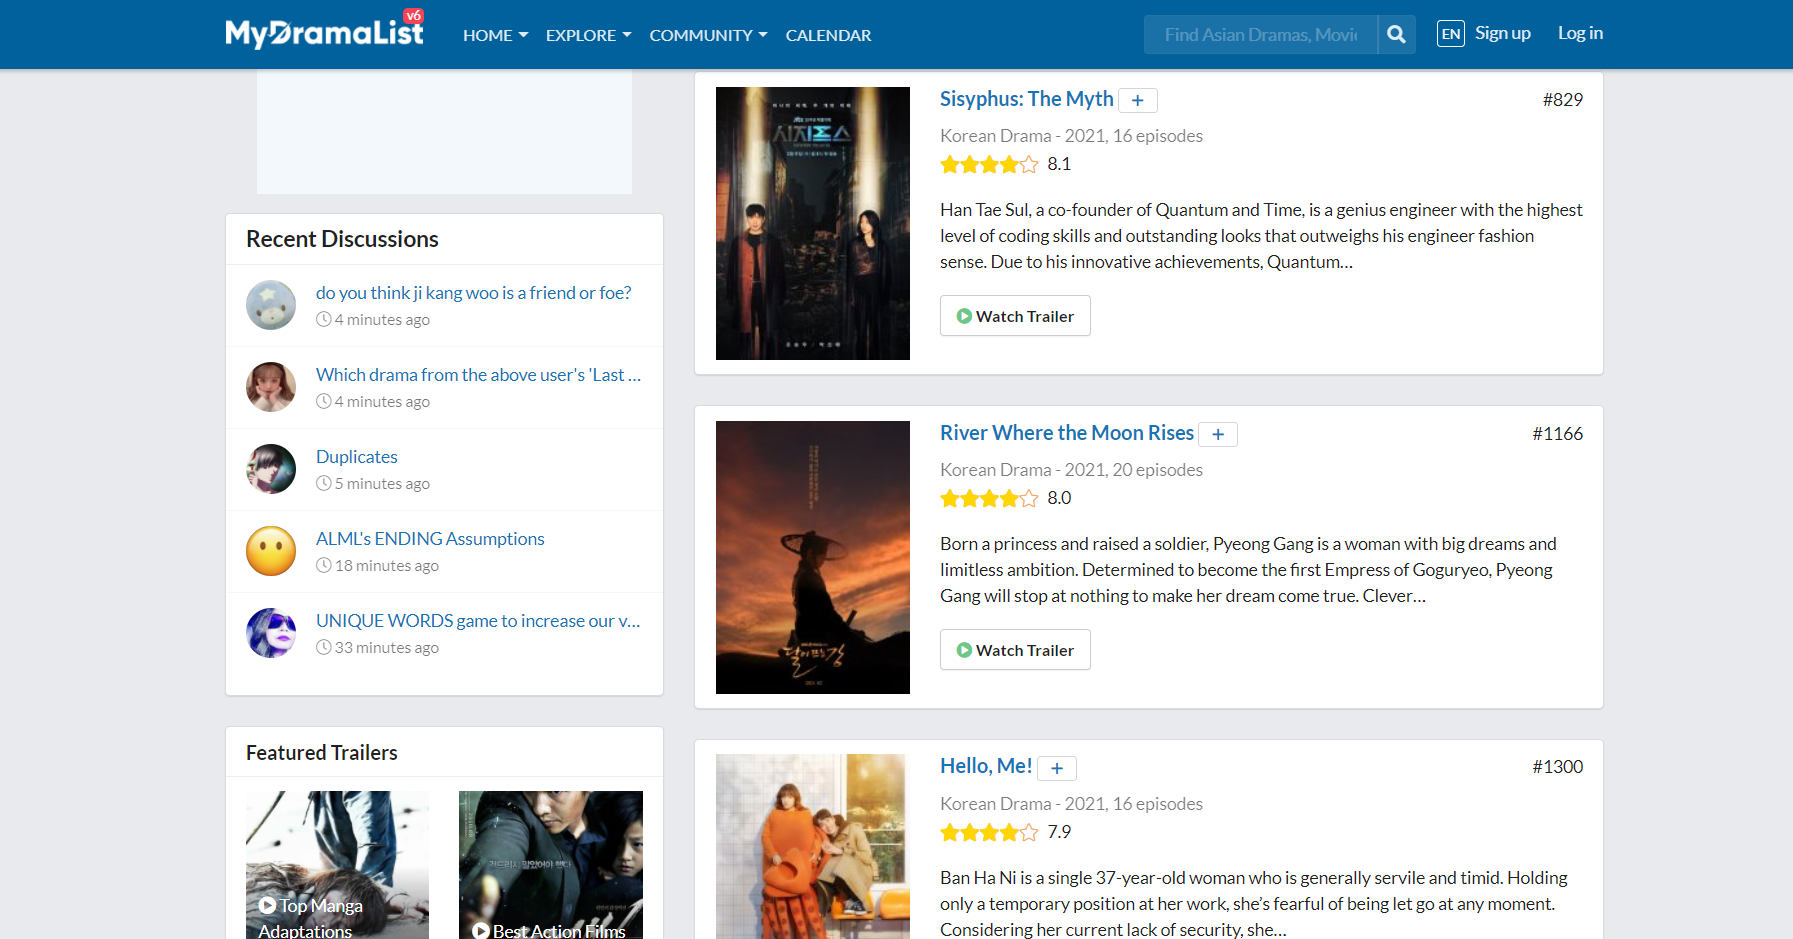Add Sisyphus: The Myth to list with plus
Viewport: 1793px width, 939px height.
[x=1137, y=100]
